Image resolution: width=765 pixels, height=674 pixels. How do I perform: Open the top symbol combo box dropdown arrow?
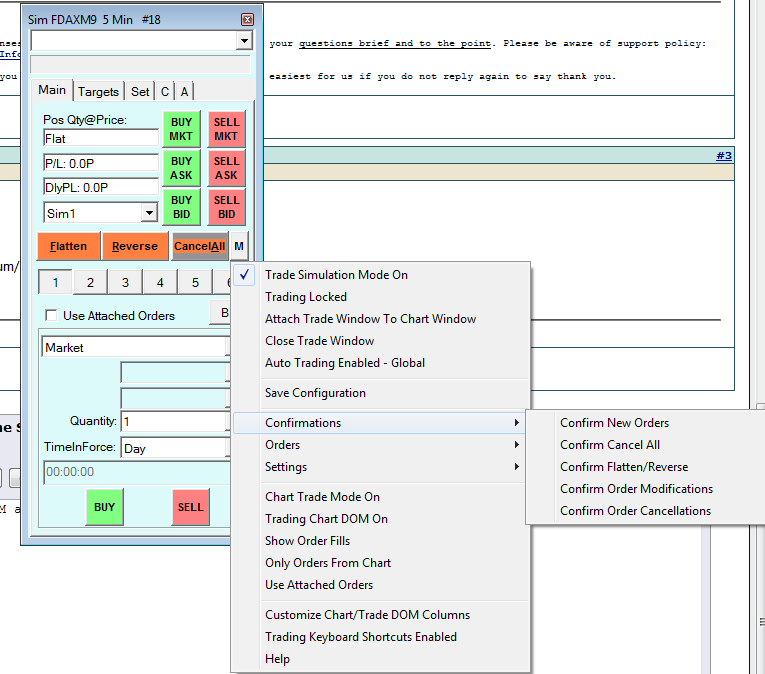click(244, 41)
